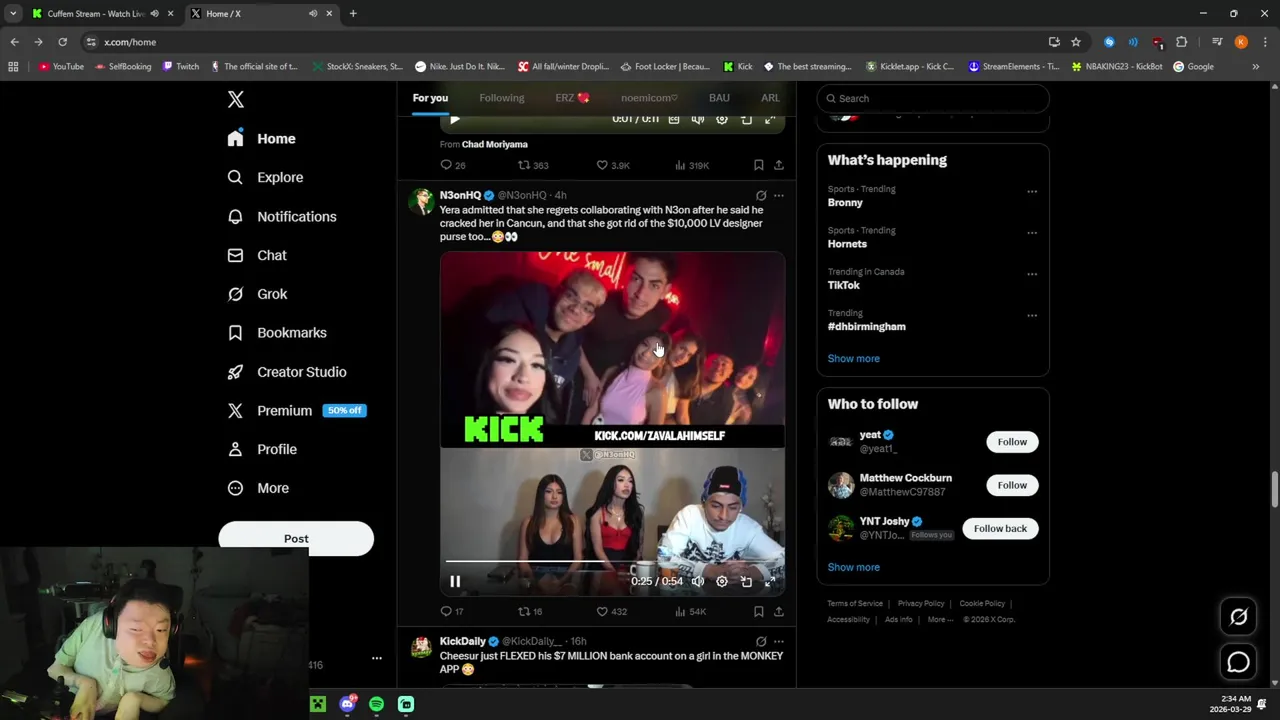Click the X Search input field
Screen dimensions: 1280x720
tap(933, 98)
